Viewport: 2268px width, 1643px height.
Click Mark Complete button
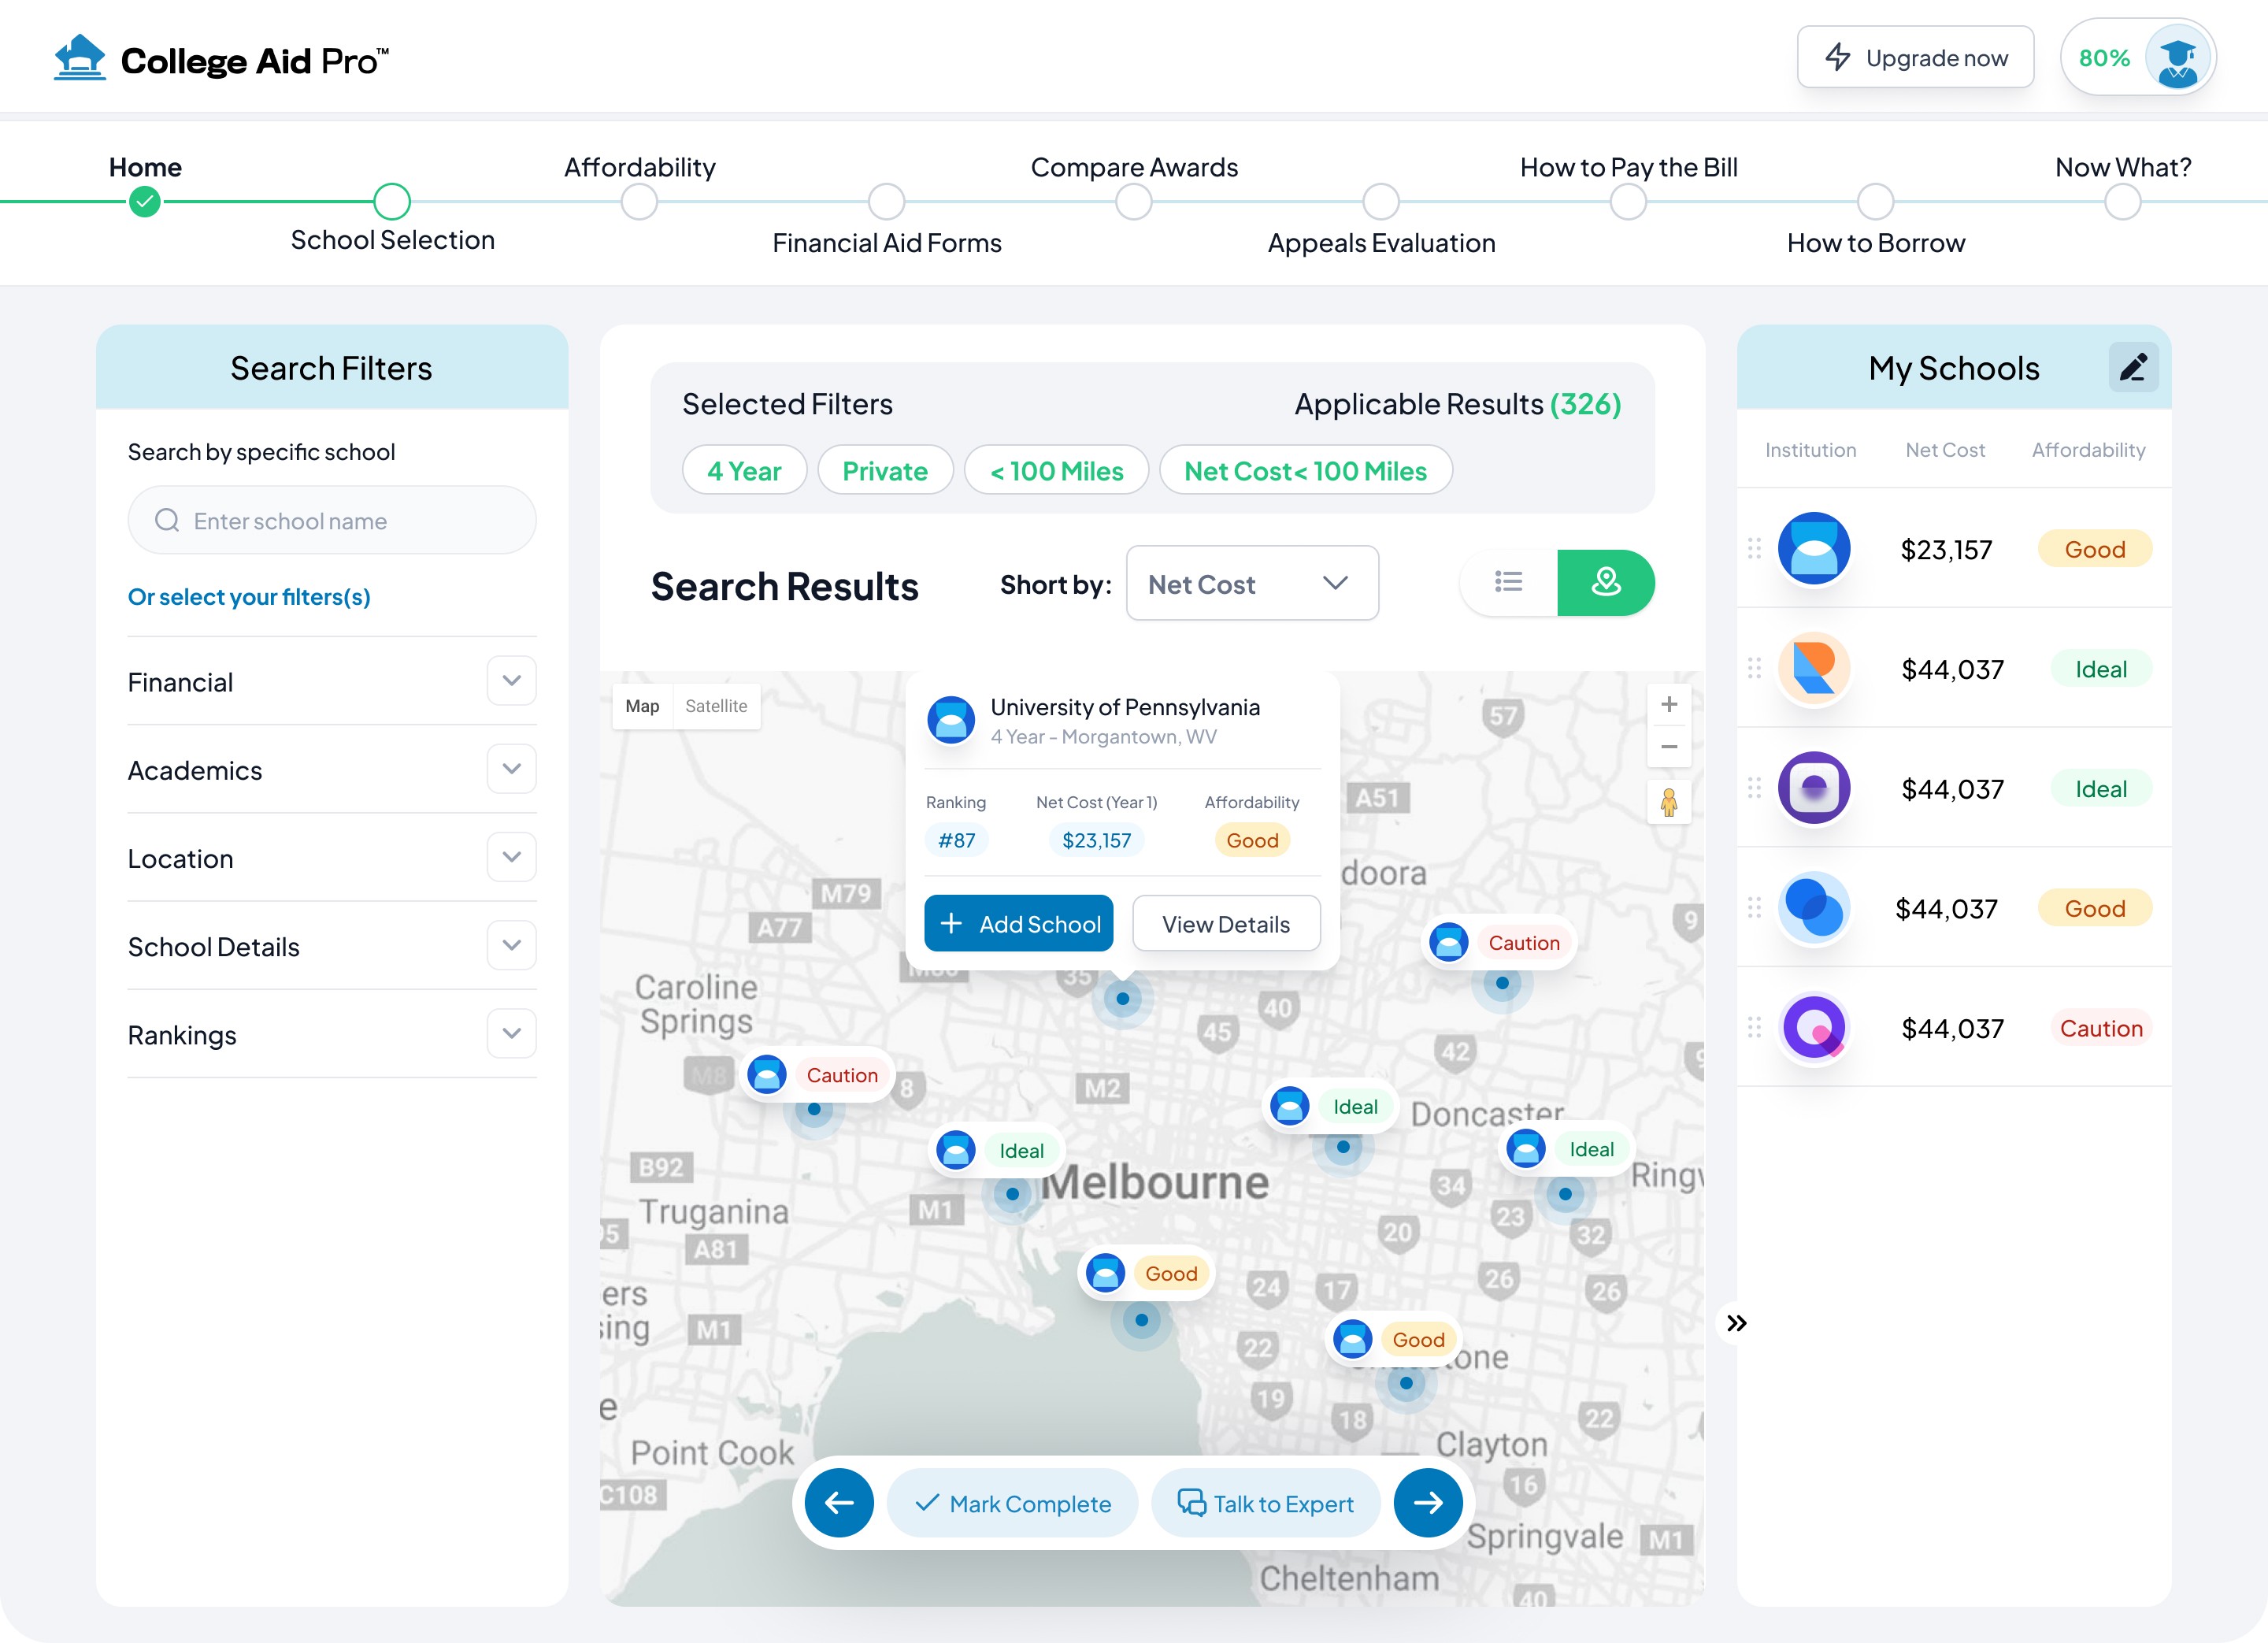click(1012, 1503)
